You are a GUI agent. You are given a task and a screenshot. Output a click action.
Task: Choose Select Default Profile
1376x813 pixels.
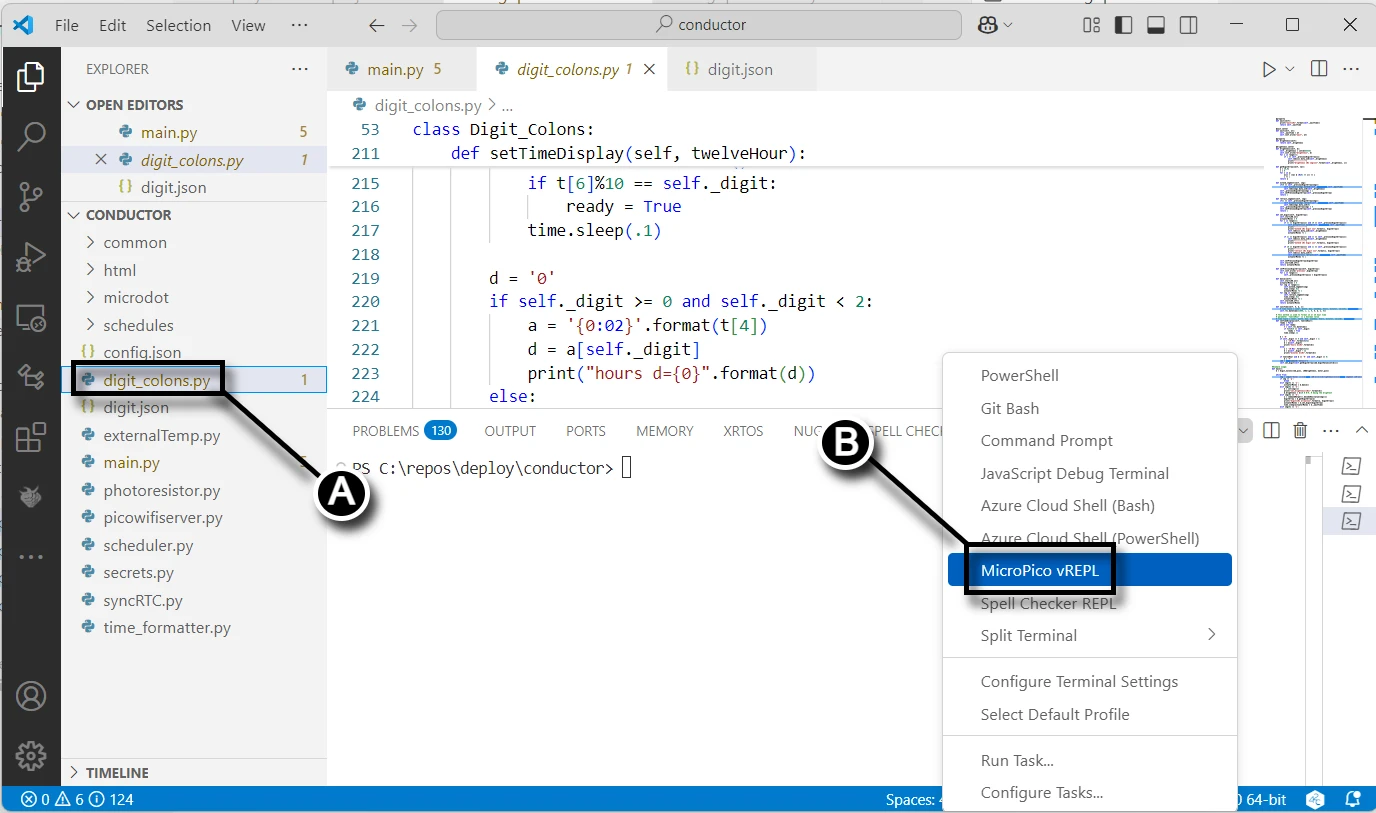pos(1090,714)
